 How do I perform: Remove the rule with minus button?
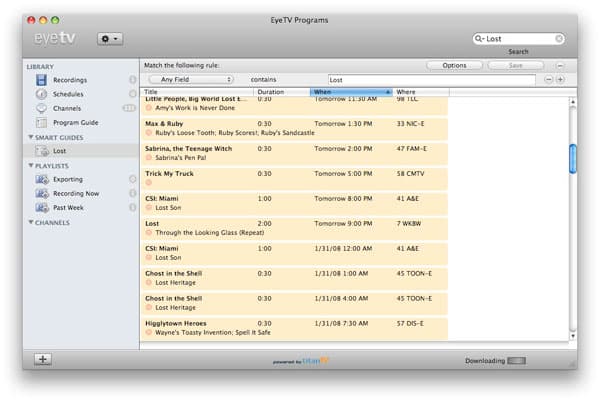(548, 80)
